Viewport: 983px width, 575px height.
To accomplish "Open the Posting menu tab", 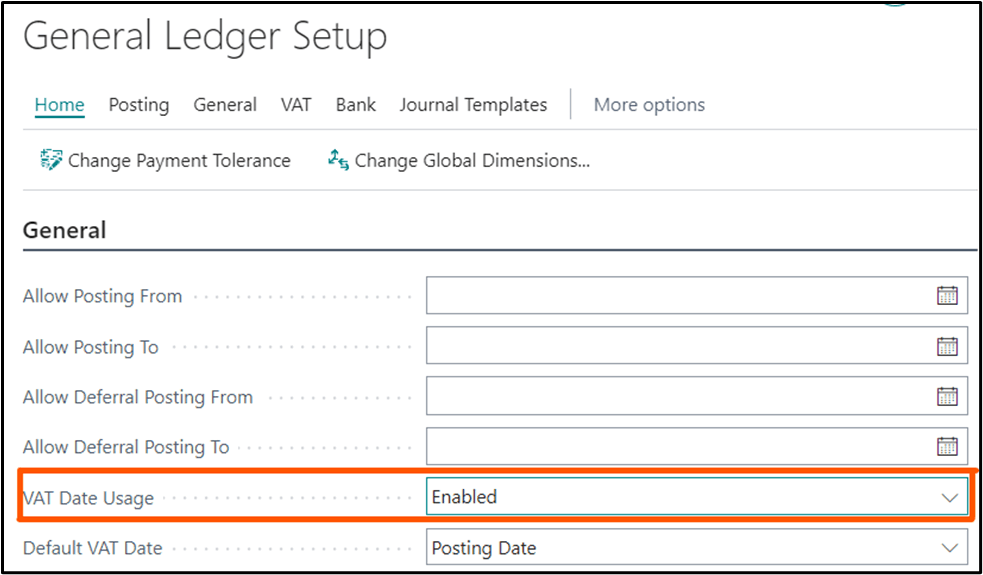I will click(139, 105).
